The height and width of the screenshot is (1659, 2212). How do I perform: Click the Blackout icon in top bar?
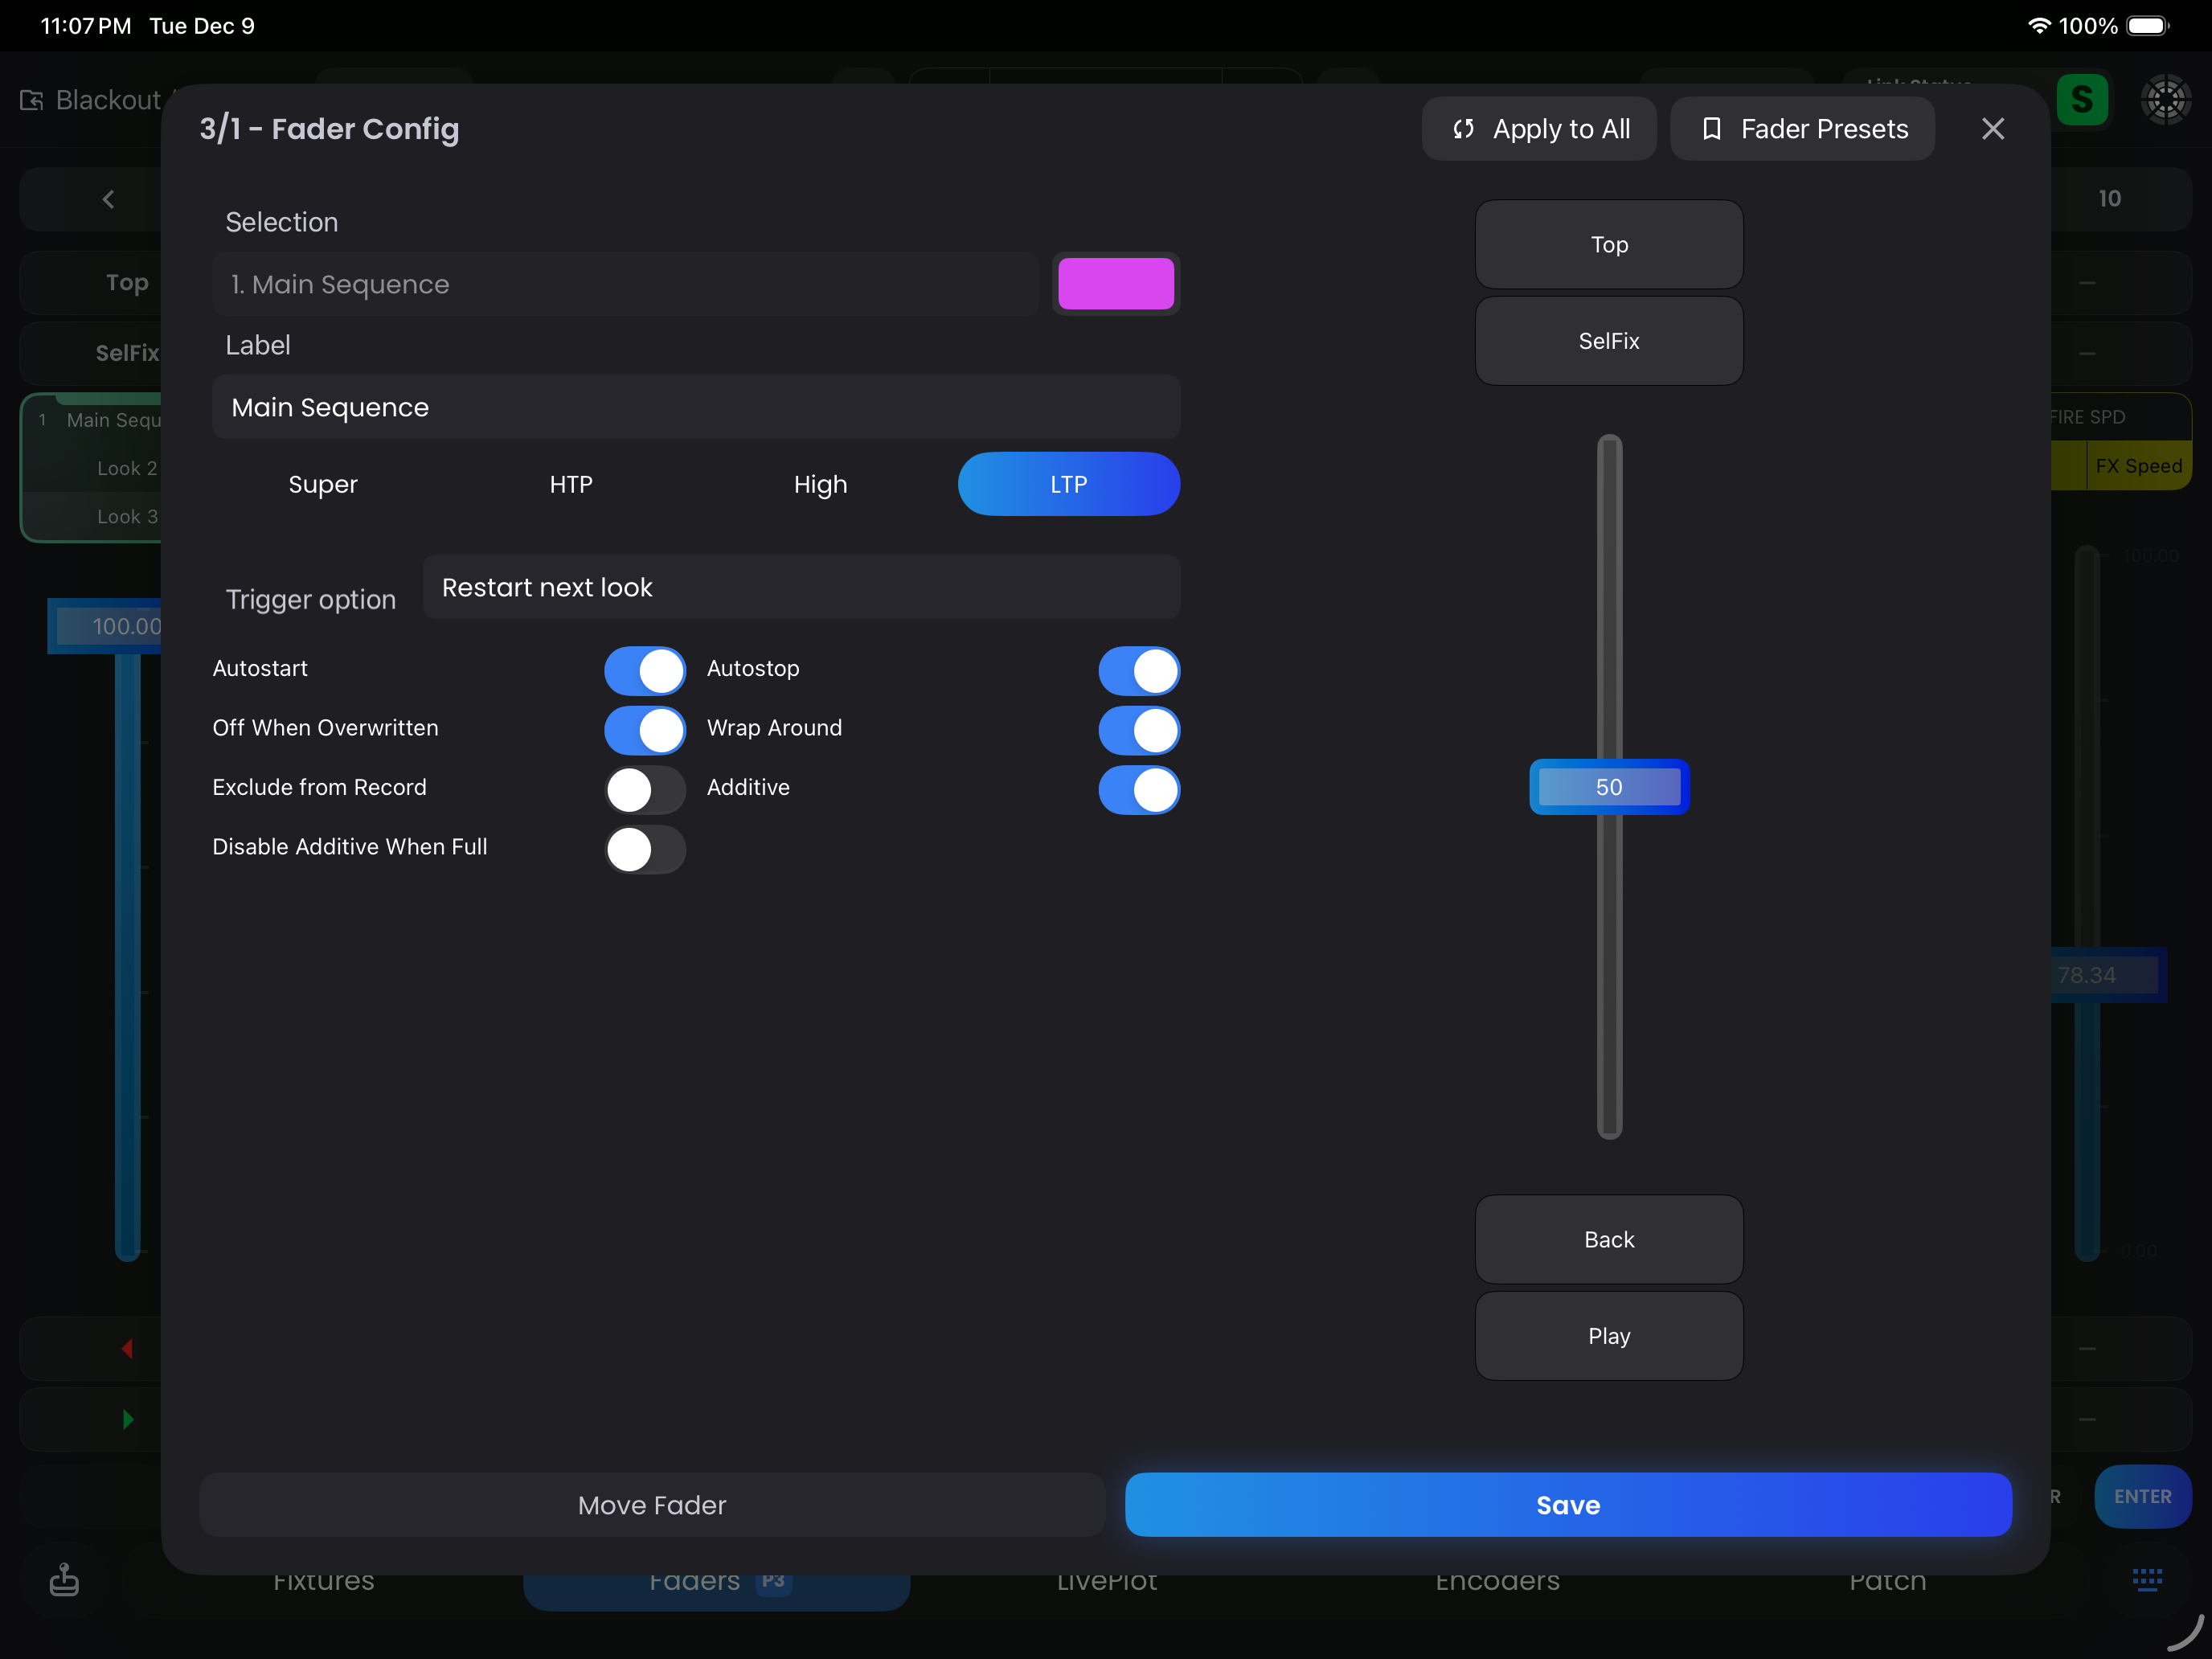point(32,100)
